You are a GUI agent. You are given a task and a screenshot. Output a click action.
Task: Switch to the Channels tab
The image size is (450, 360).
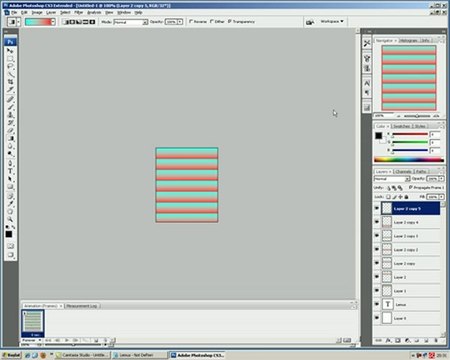(x=404, y=172)
